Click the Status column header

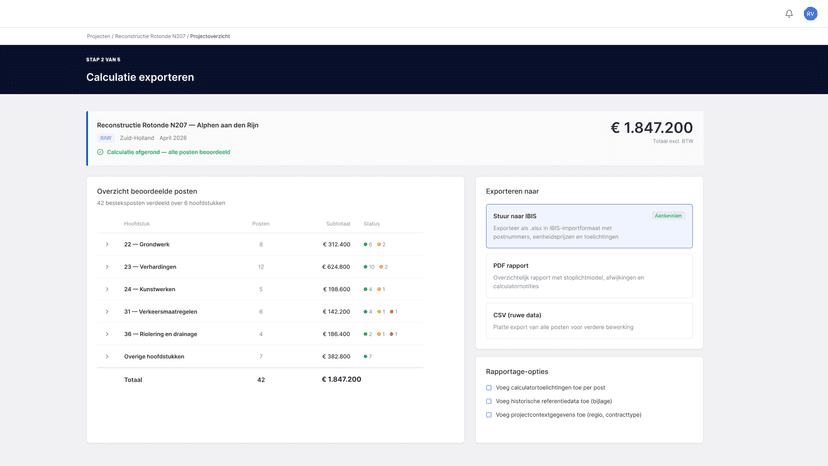pos(372,224)
